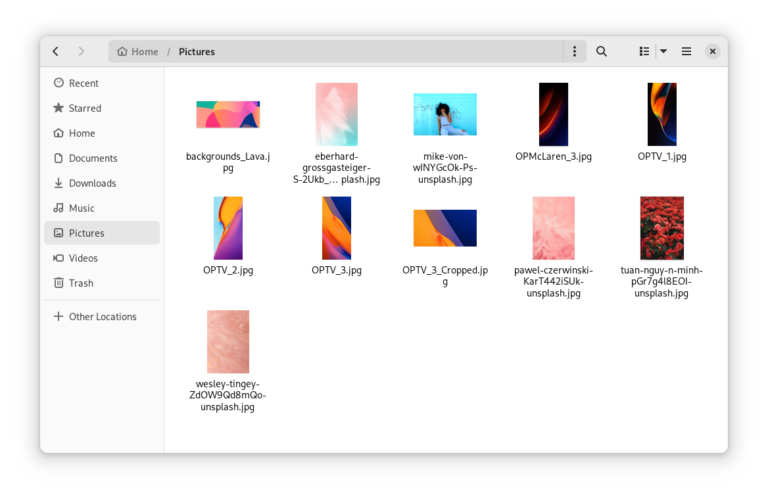Select OPTV_1.jpg thumbnail
The width and height of the screenshot is (768, 497).
[x=662, y=114]
